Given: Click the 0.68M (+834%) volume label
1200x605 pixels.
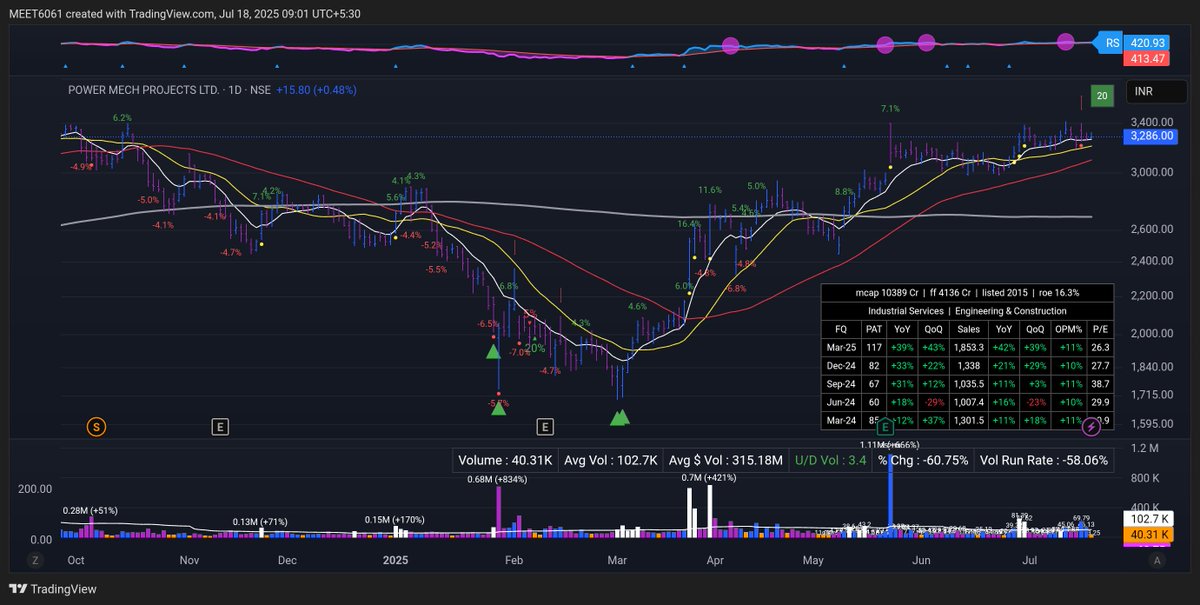Looking at the screenshot, I should tap(499, 480).
